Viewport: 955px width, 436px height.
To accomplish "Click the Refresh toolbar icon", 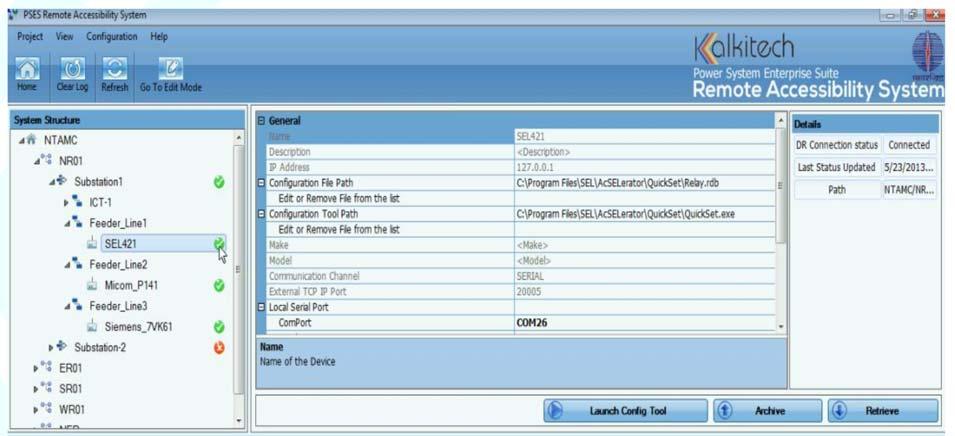I will [x=115, y=68].
